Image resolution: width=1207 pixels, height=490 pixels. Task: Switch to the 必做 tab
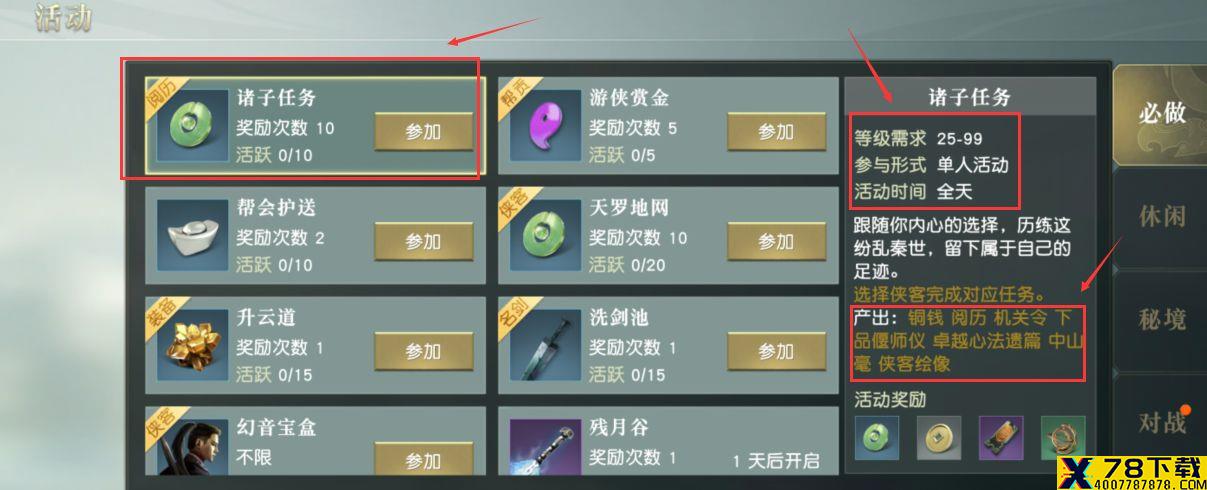click(x=1161, y=113)
